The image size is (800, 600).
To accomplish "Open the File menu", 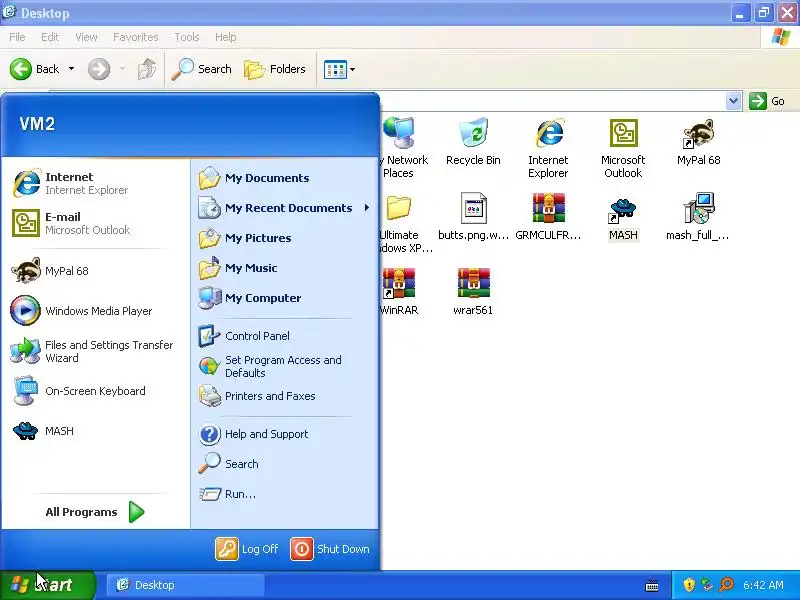I will 17,37.
